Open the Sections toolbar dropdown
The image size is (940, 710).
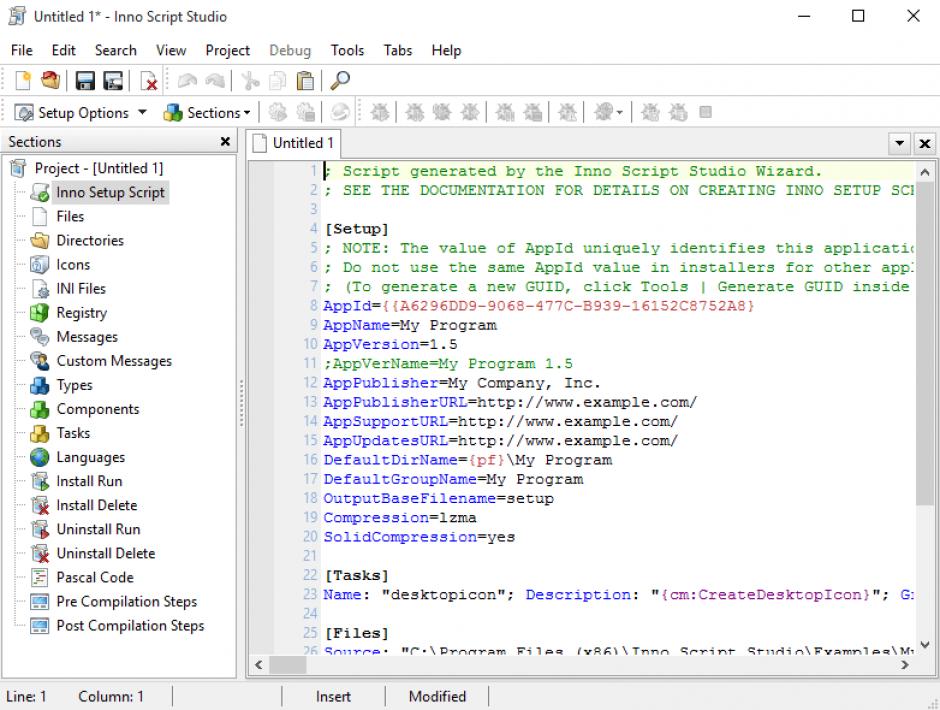click(207, 112)
